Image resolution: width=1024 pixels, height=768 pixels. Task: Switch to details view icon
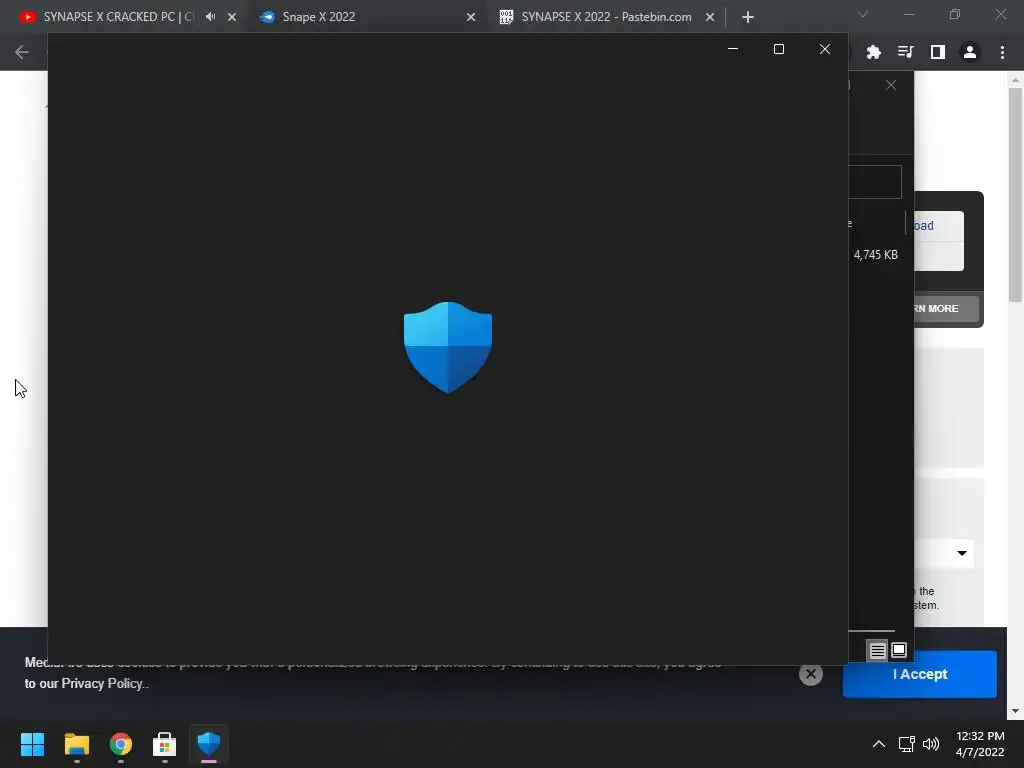pyautogui.click(x=877, y=650)
